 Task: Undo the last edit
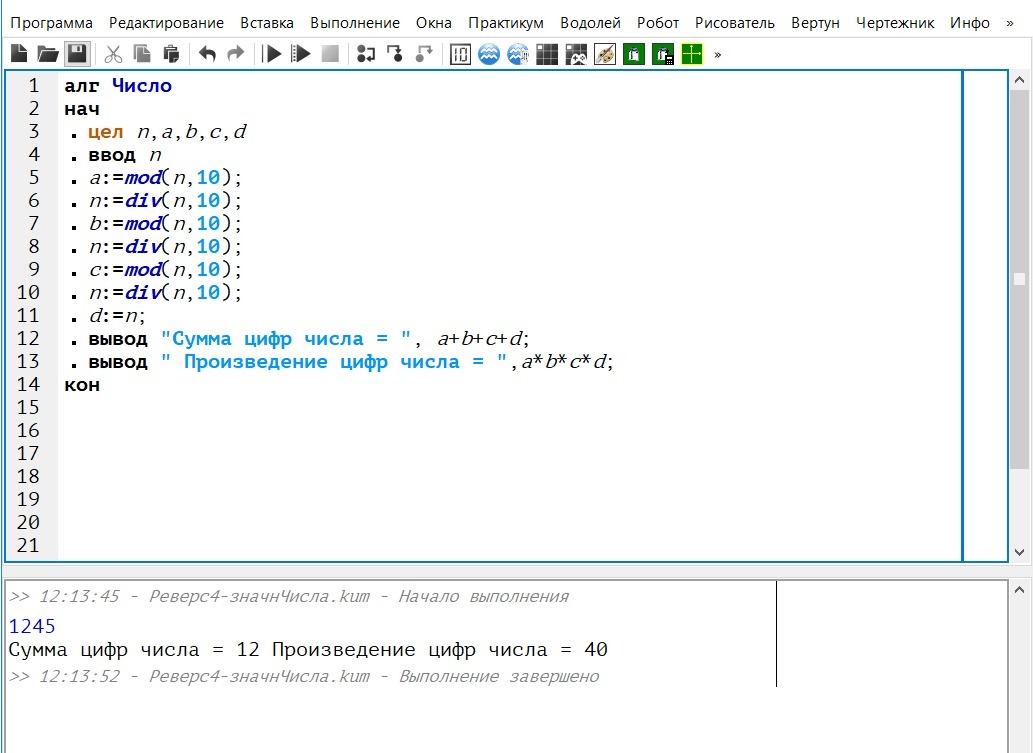point(207,54)
